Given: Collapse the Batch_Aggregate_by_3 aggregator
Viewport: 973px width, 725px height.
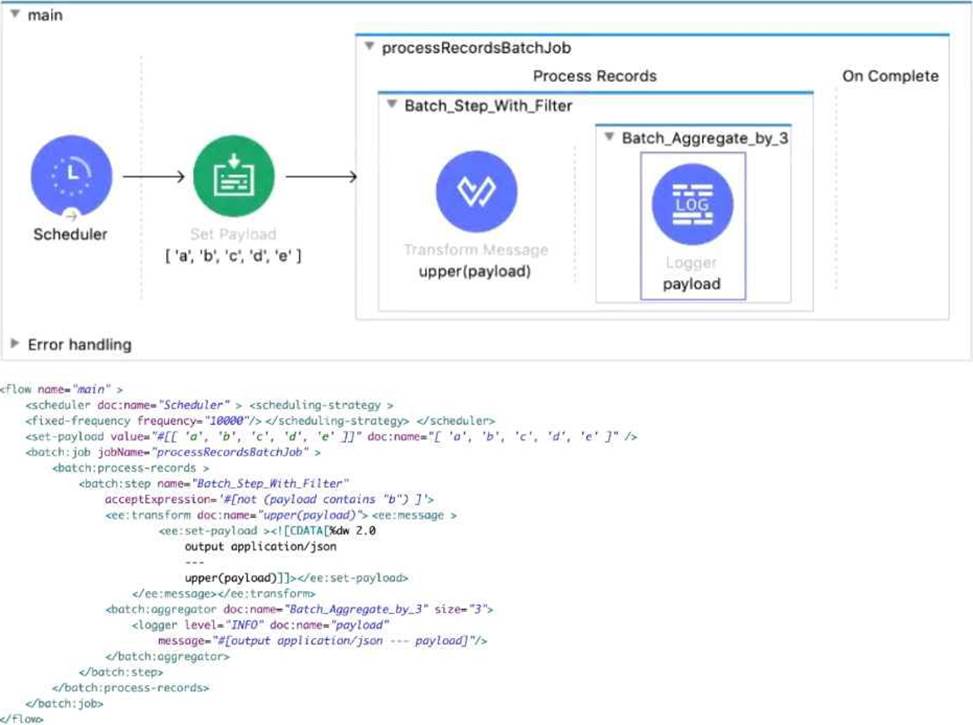Looking at the screenshot, I should tap(609, 137).
